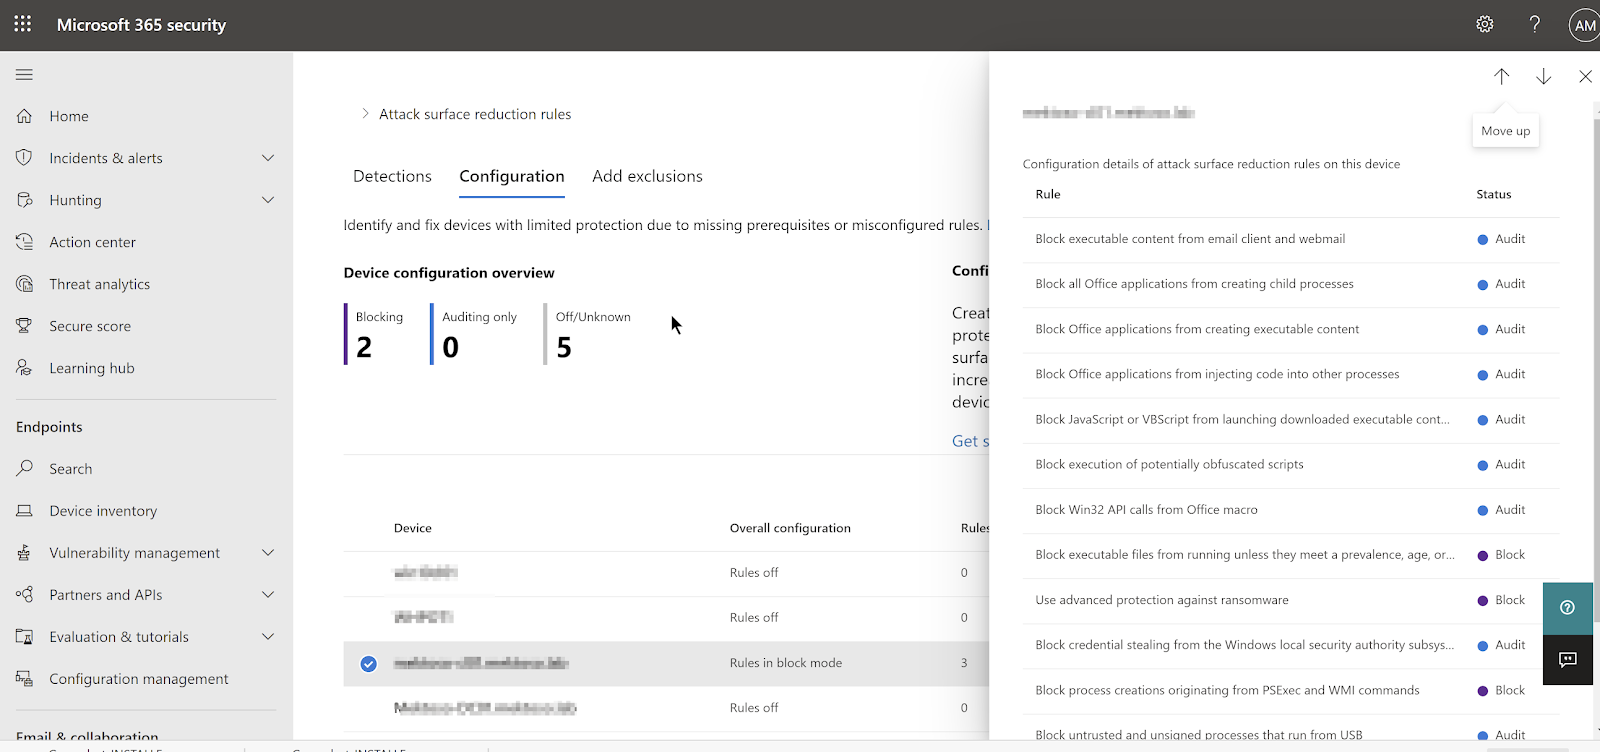Click the breadcrumb chevron before Attack surface reduction

point(365,114)
